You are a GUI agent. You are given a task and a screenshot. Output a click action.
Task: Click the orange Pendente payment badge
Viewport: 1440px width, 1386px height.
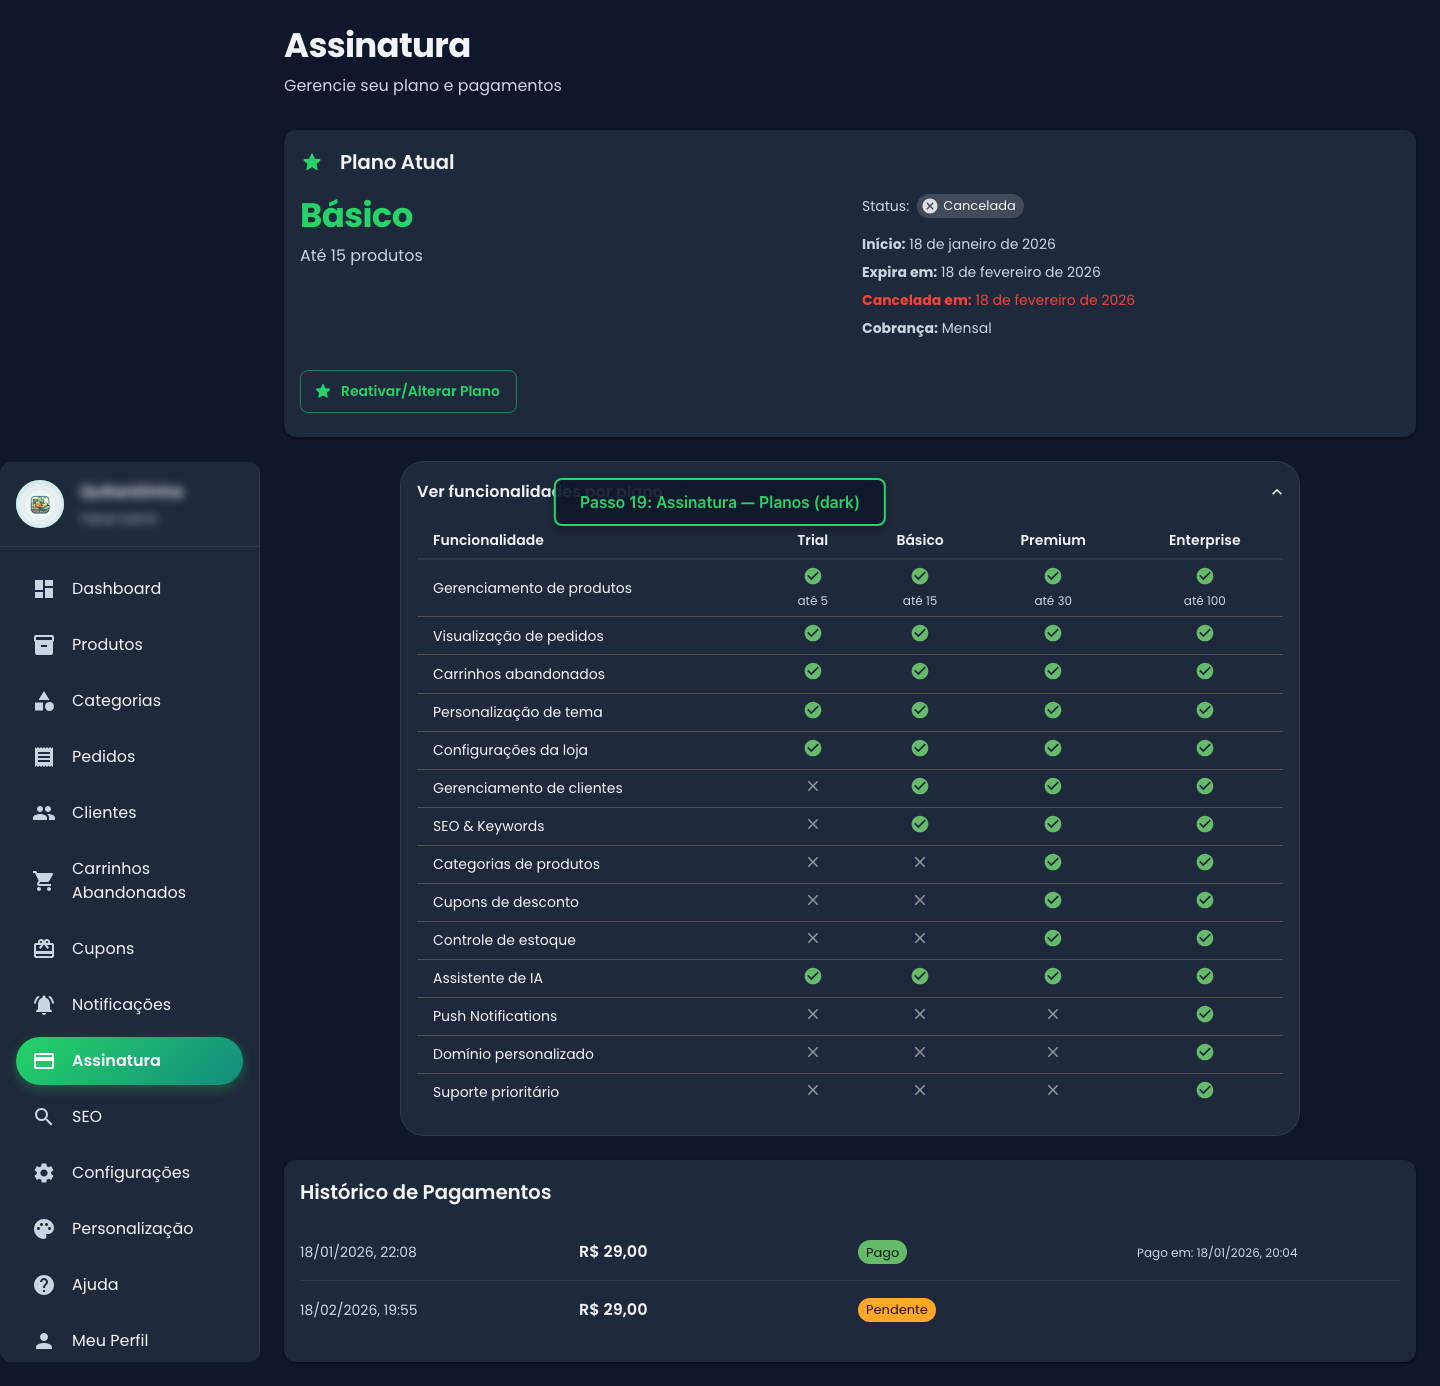pos(896,1310)
